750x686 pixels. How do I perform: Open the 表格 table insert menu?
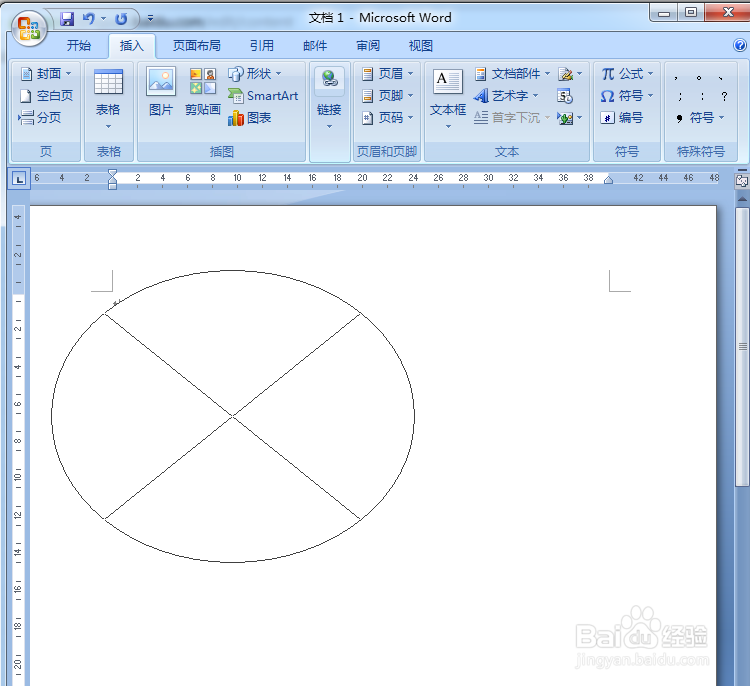(108, 99)
